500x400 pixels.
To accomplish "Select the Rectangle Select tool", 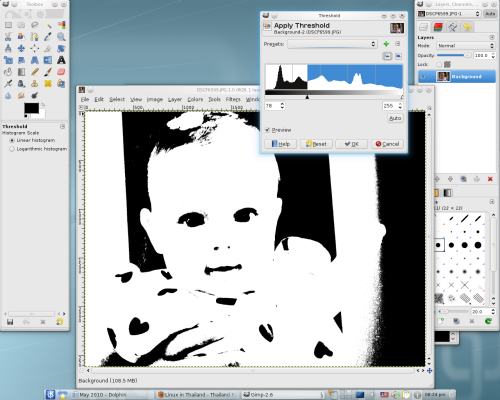I will point(8,25).
